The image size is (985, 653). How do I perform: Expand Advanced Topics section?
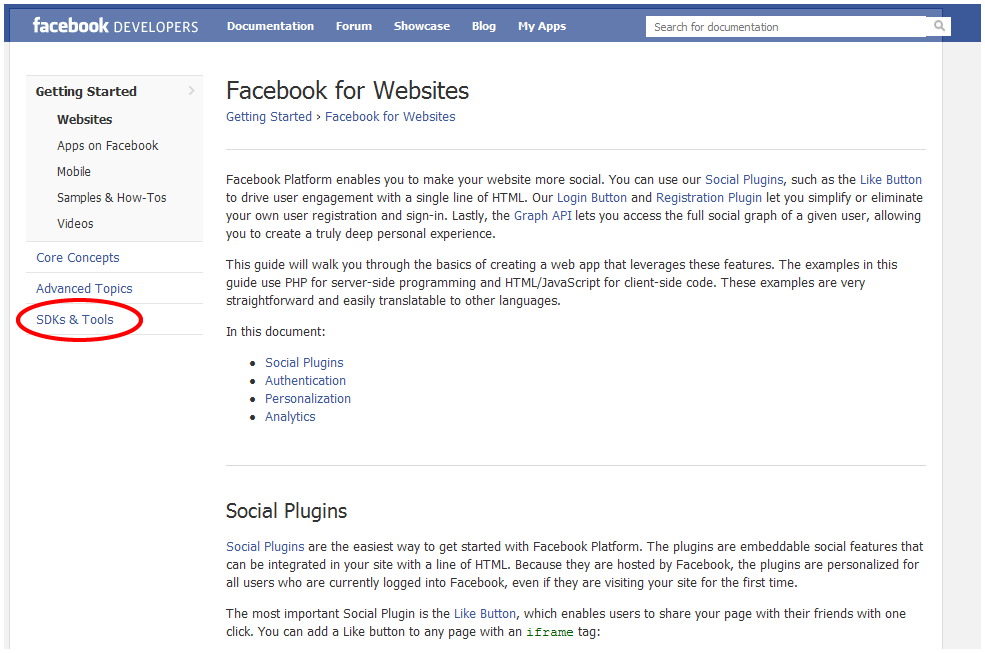pyautogui.click(x=84, y=288)
